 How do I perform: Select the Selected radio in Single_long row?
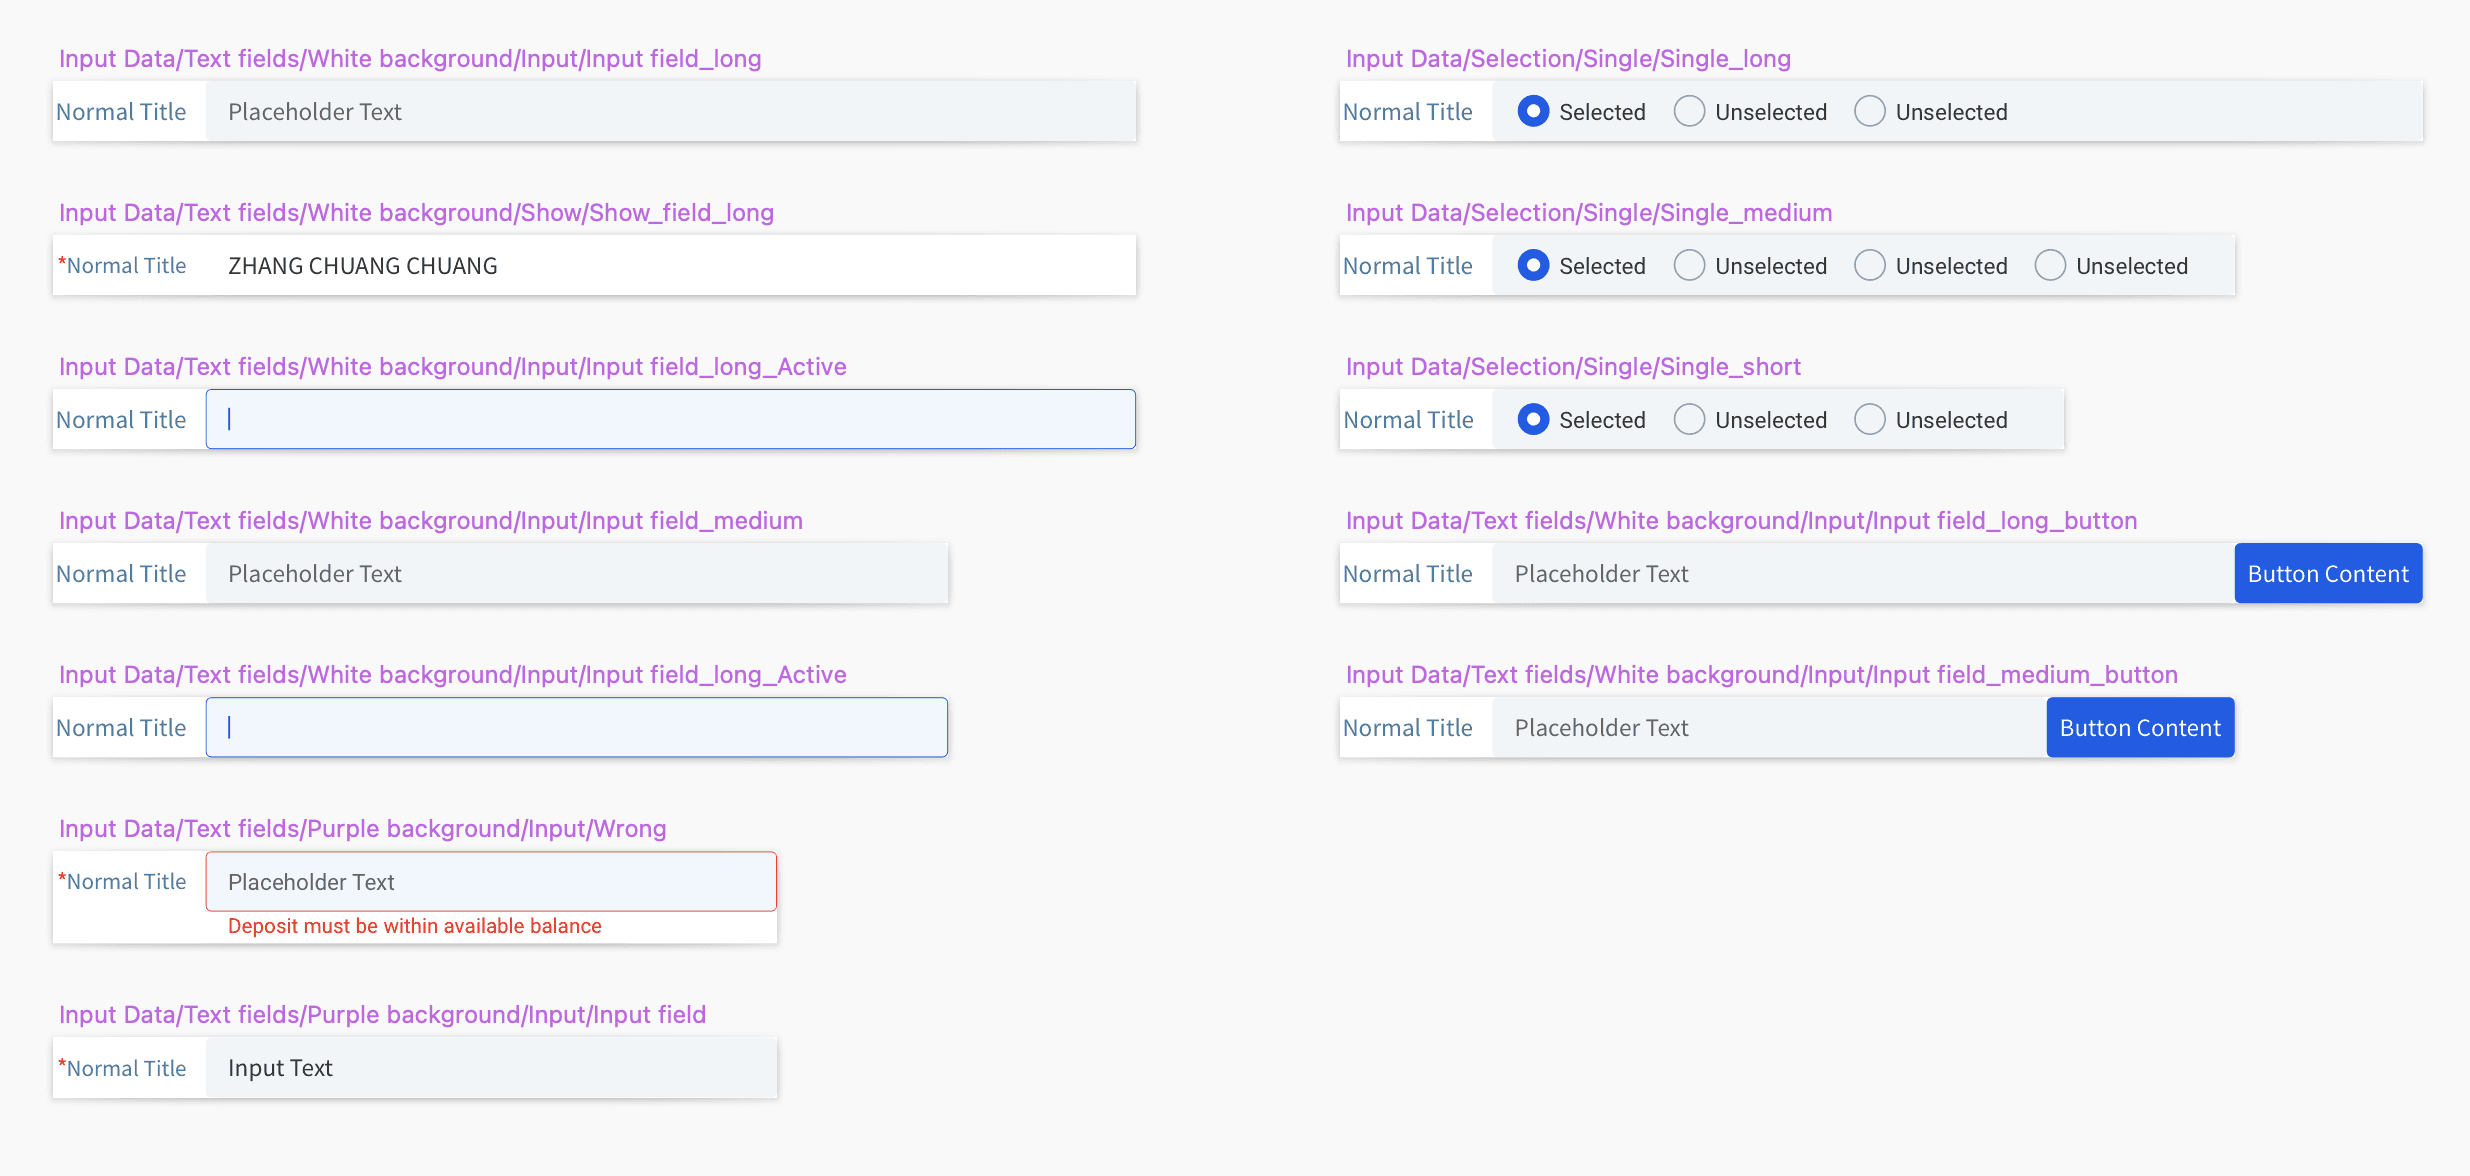[1533, 111]
